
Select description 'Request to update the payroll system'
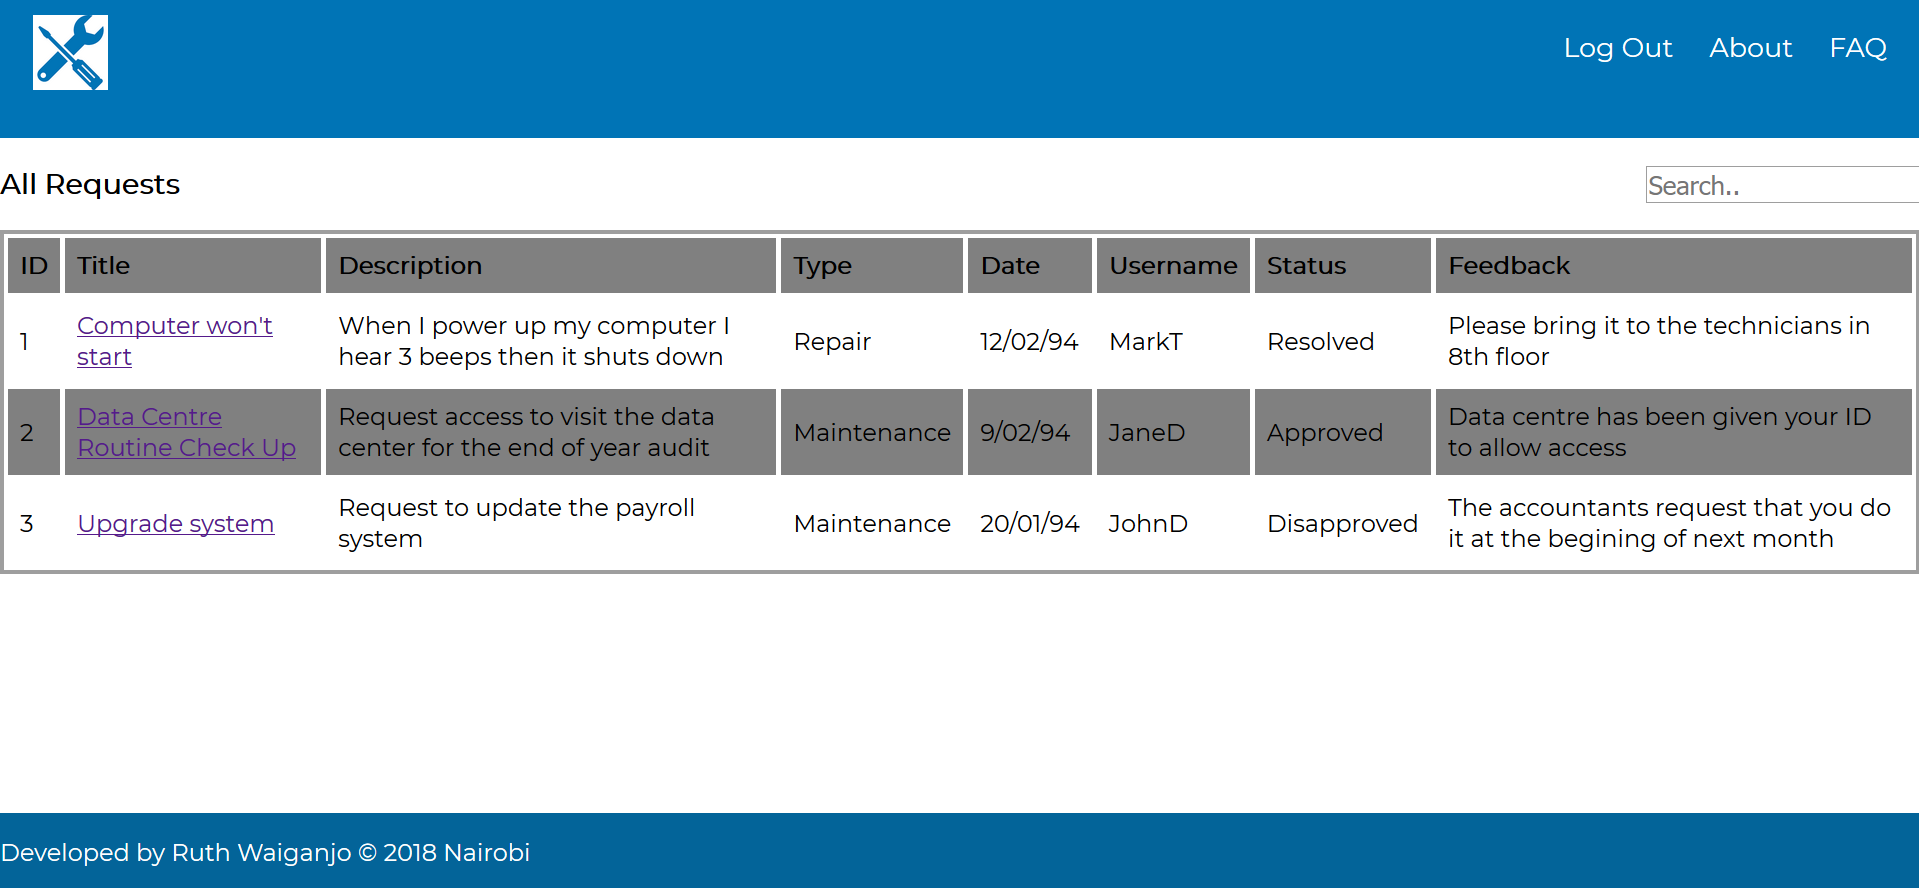click(517, 523)
